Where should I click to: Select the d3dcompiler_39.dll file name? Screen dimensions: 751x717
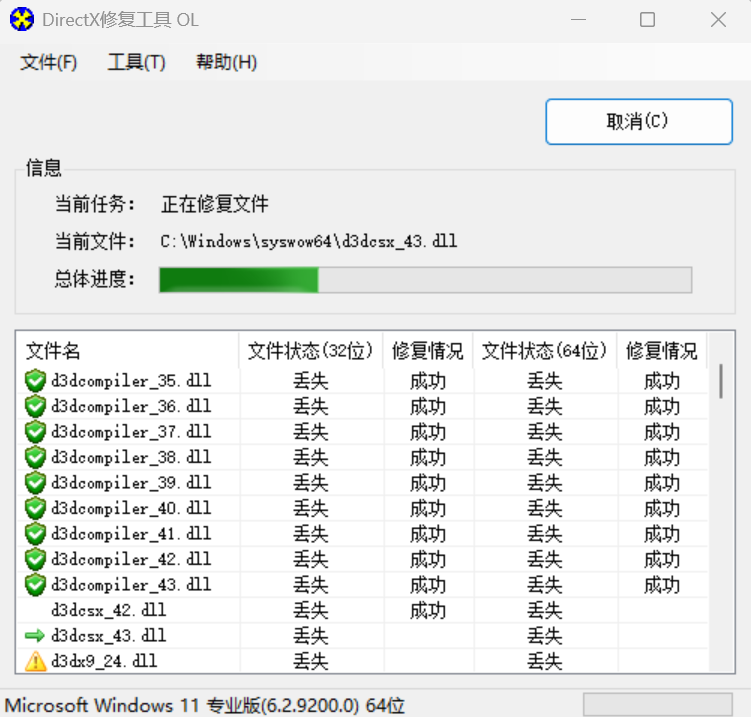coord(131,483)
